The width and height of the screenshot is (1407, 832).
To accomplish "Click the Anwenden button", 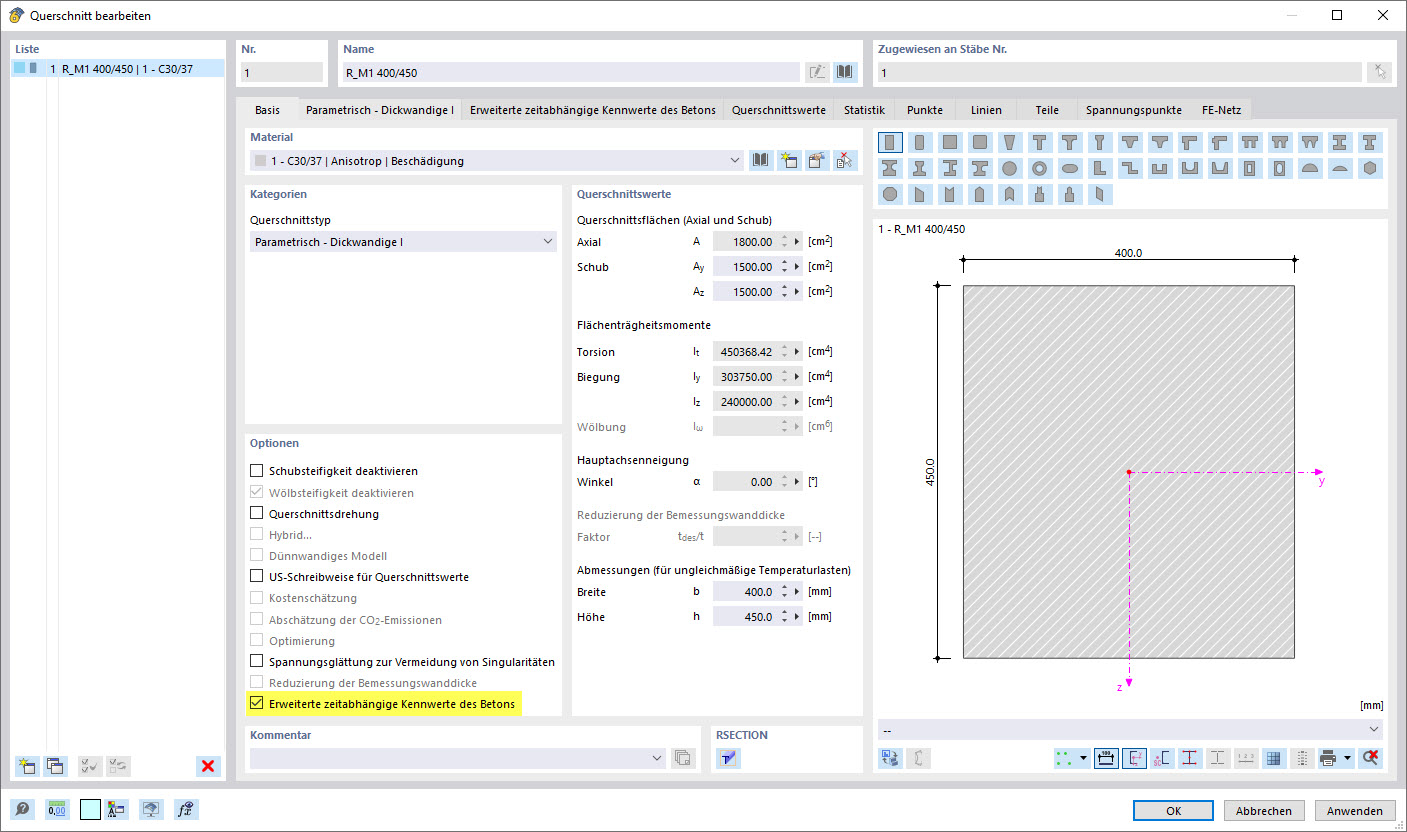I will [1355, 811].
